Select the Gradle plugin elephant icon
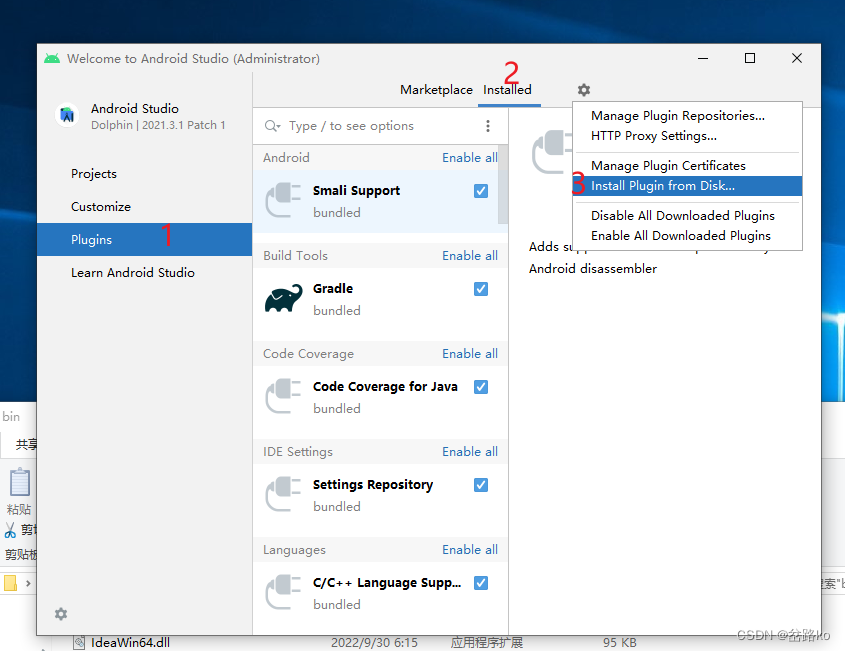The image size is (845, 651). 283,297
